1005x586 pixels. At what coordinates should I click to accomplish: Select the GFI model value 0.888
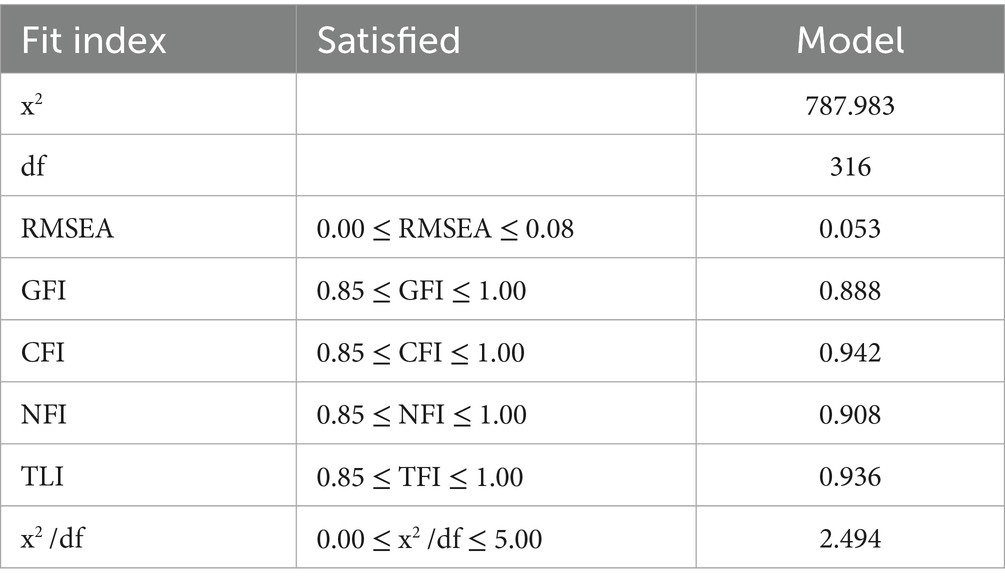pyautogui.click(x=850, y=291)
